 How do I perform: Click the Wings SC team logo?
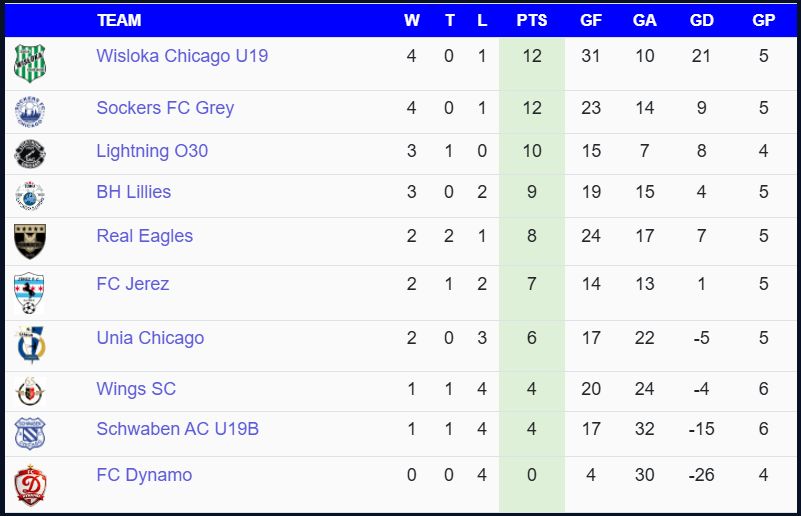point(30,391)
